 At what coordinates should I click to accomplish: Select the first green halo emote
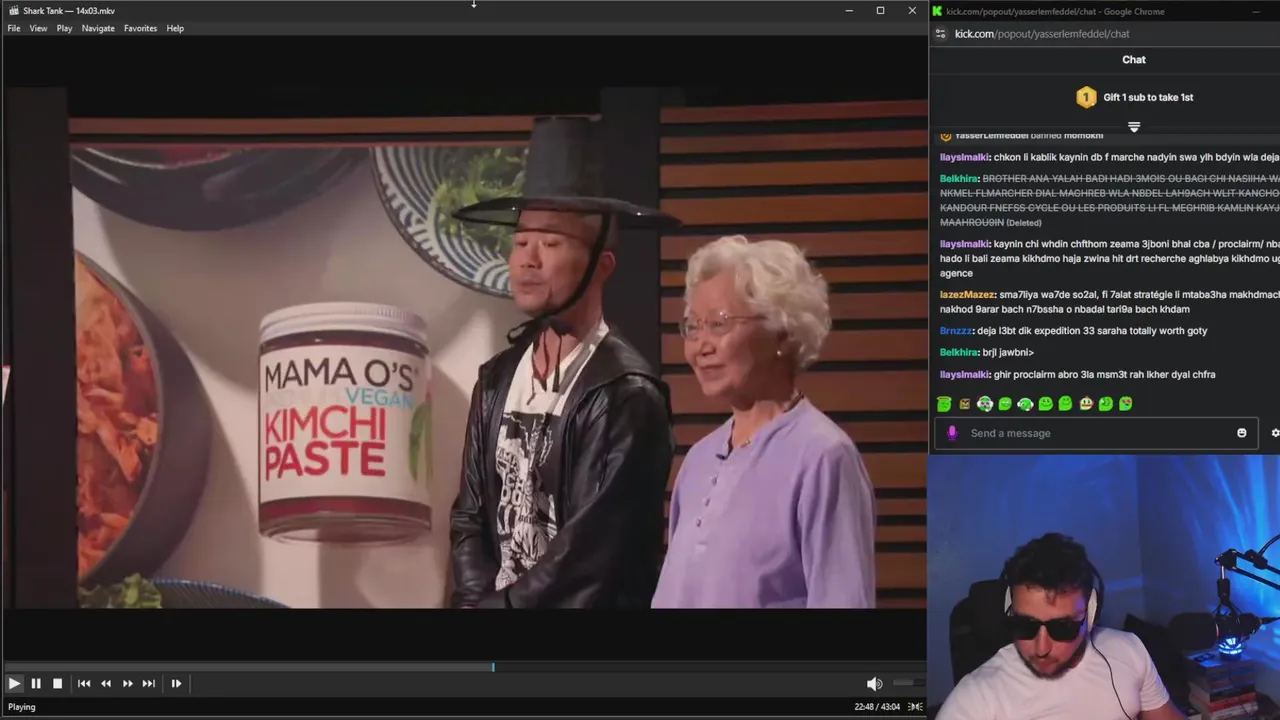pos(944,404)
